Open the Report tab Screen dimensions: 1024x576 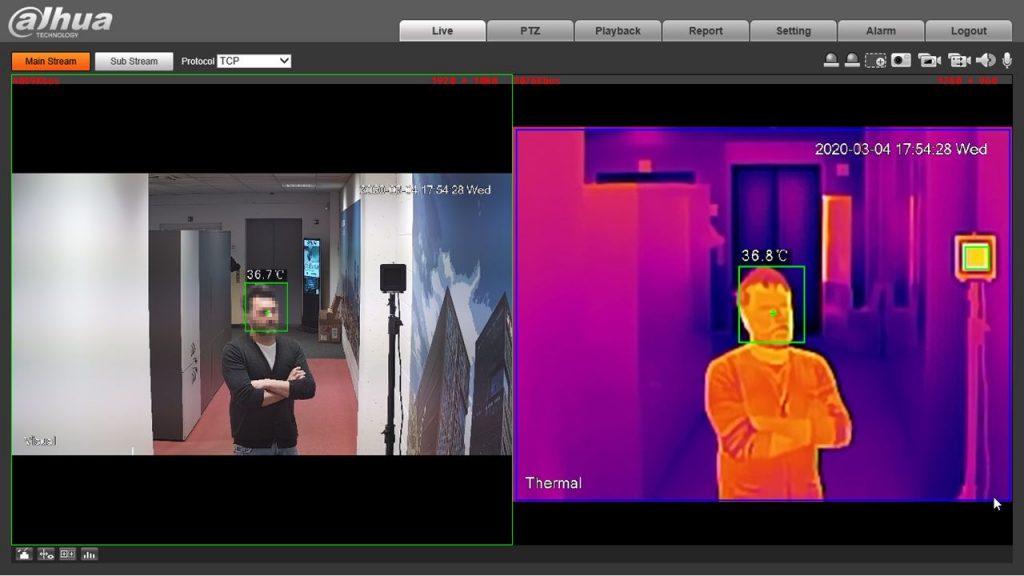(x=705, y=31)
